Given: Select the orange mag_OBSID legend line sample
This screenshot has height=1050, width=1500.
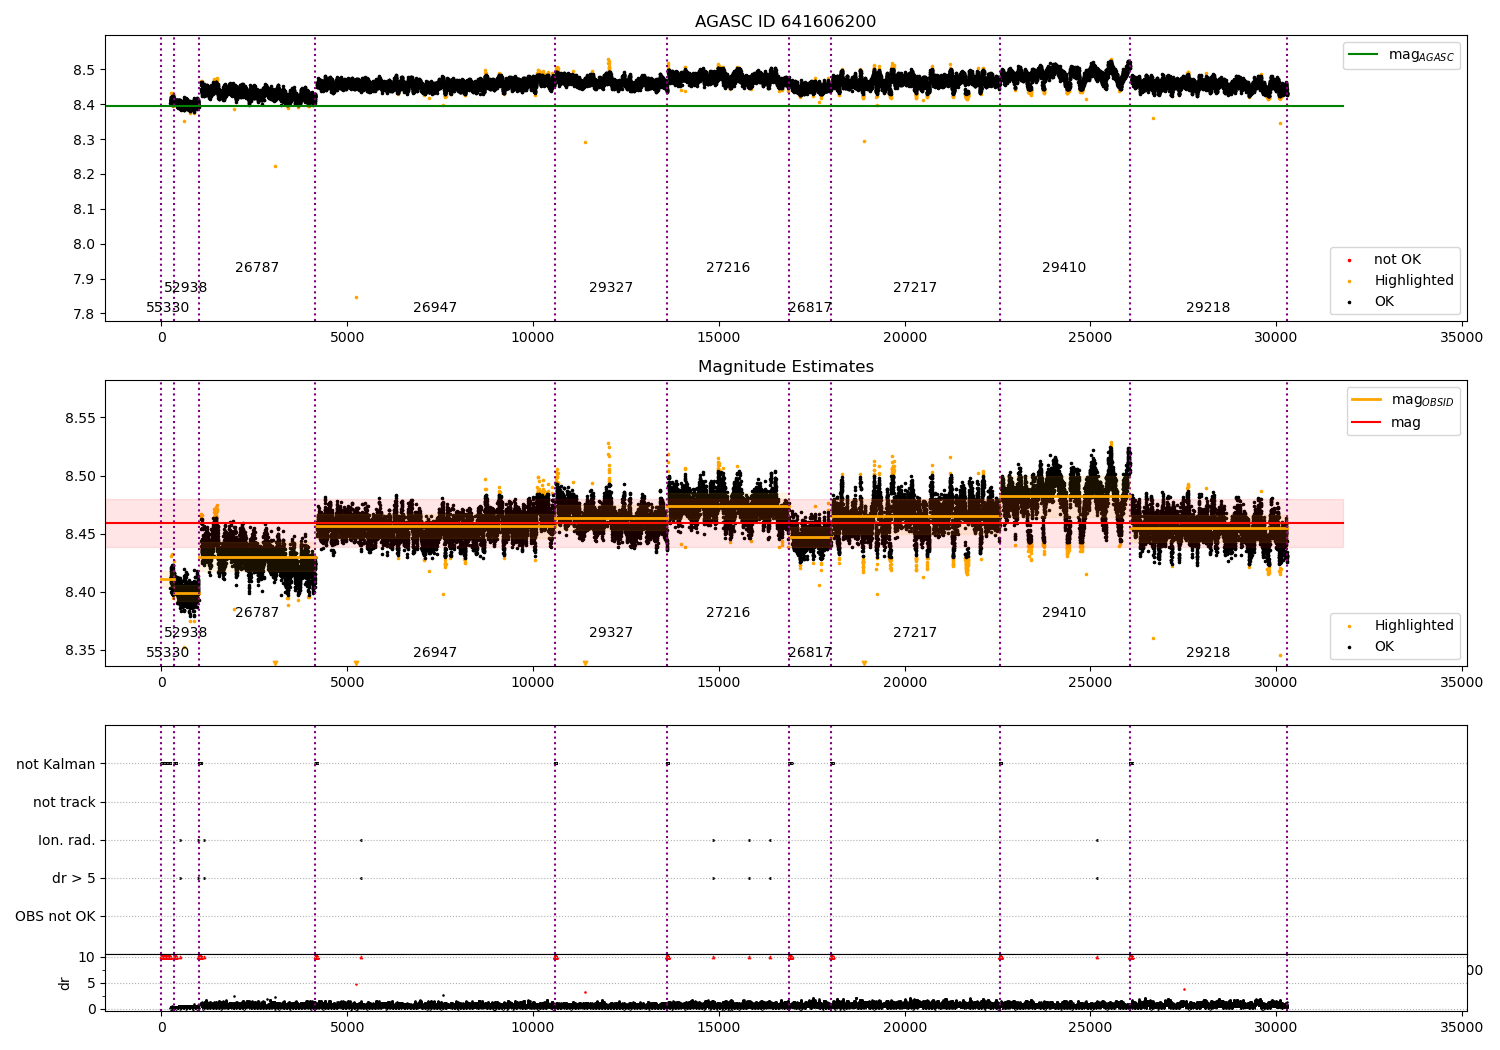Looking at the screenshot, I should point(1367,399).
